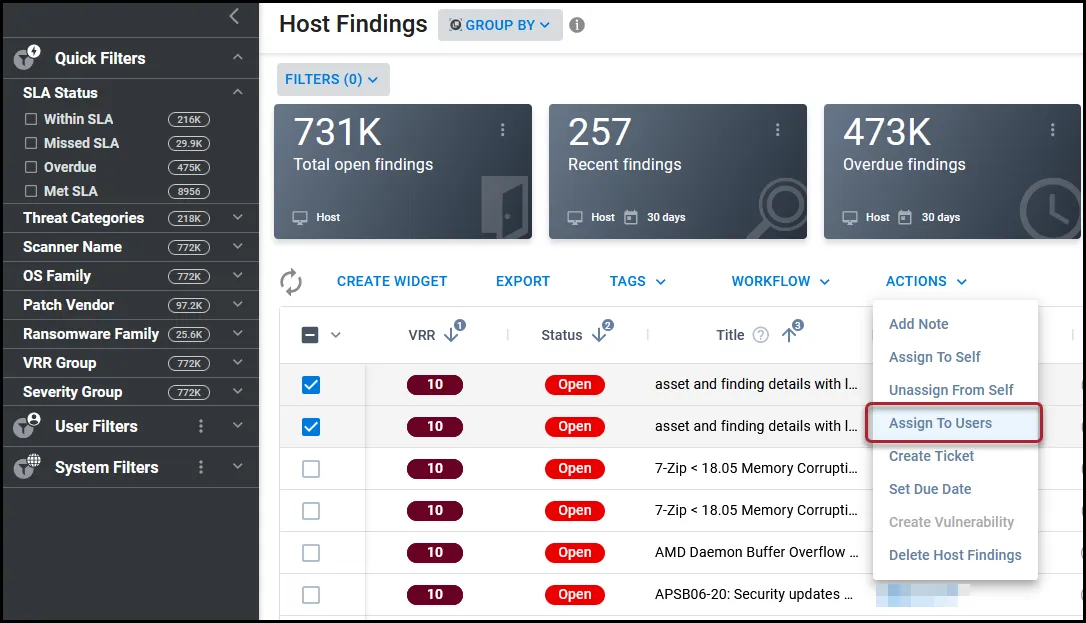Image resolution: width=1086 pixels, height=623 pixels.
Task: Click the Host monitor icon on Recent findings card
Action: 575,217
